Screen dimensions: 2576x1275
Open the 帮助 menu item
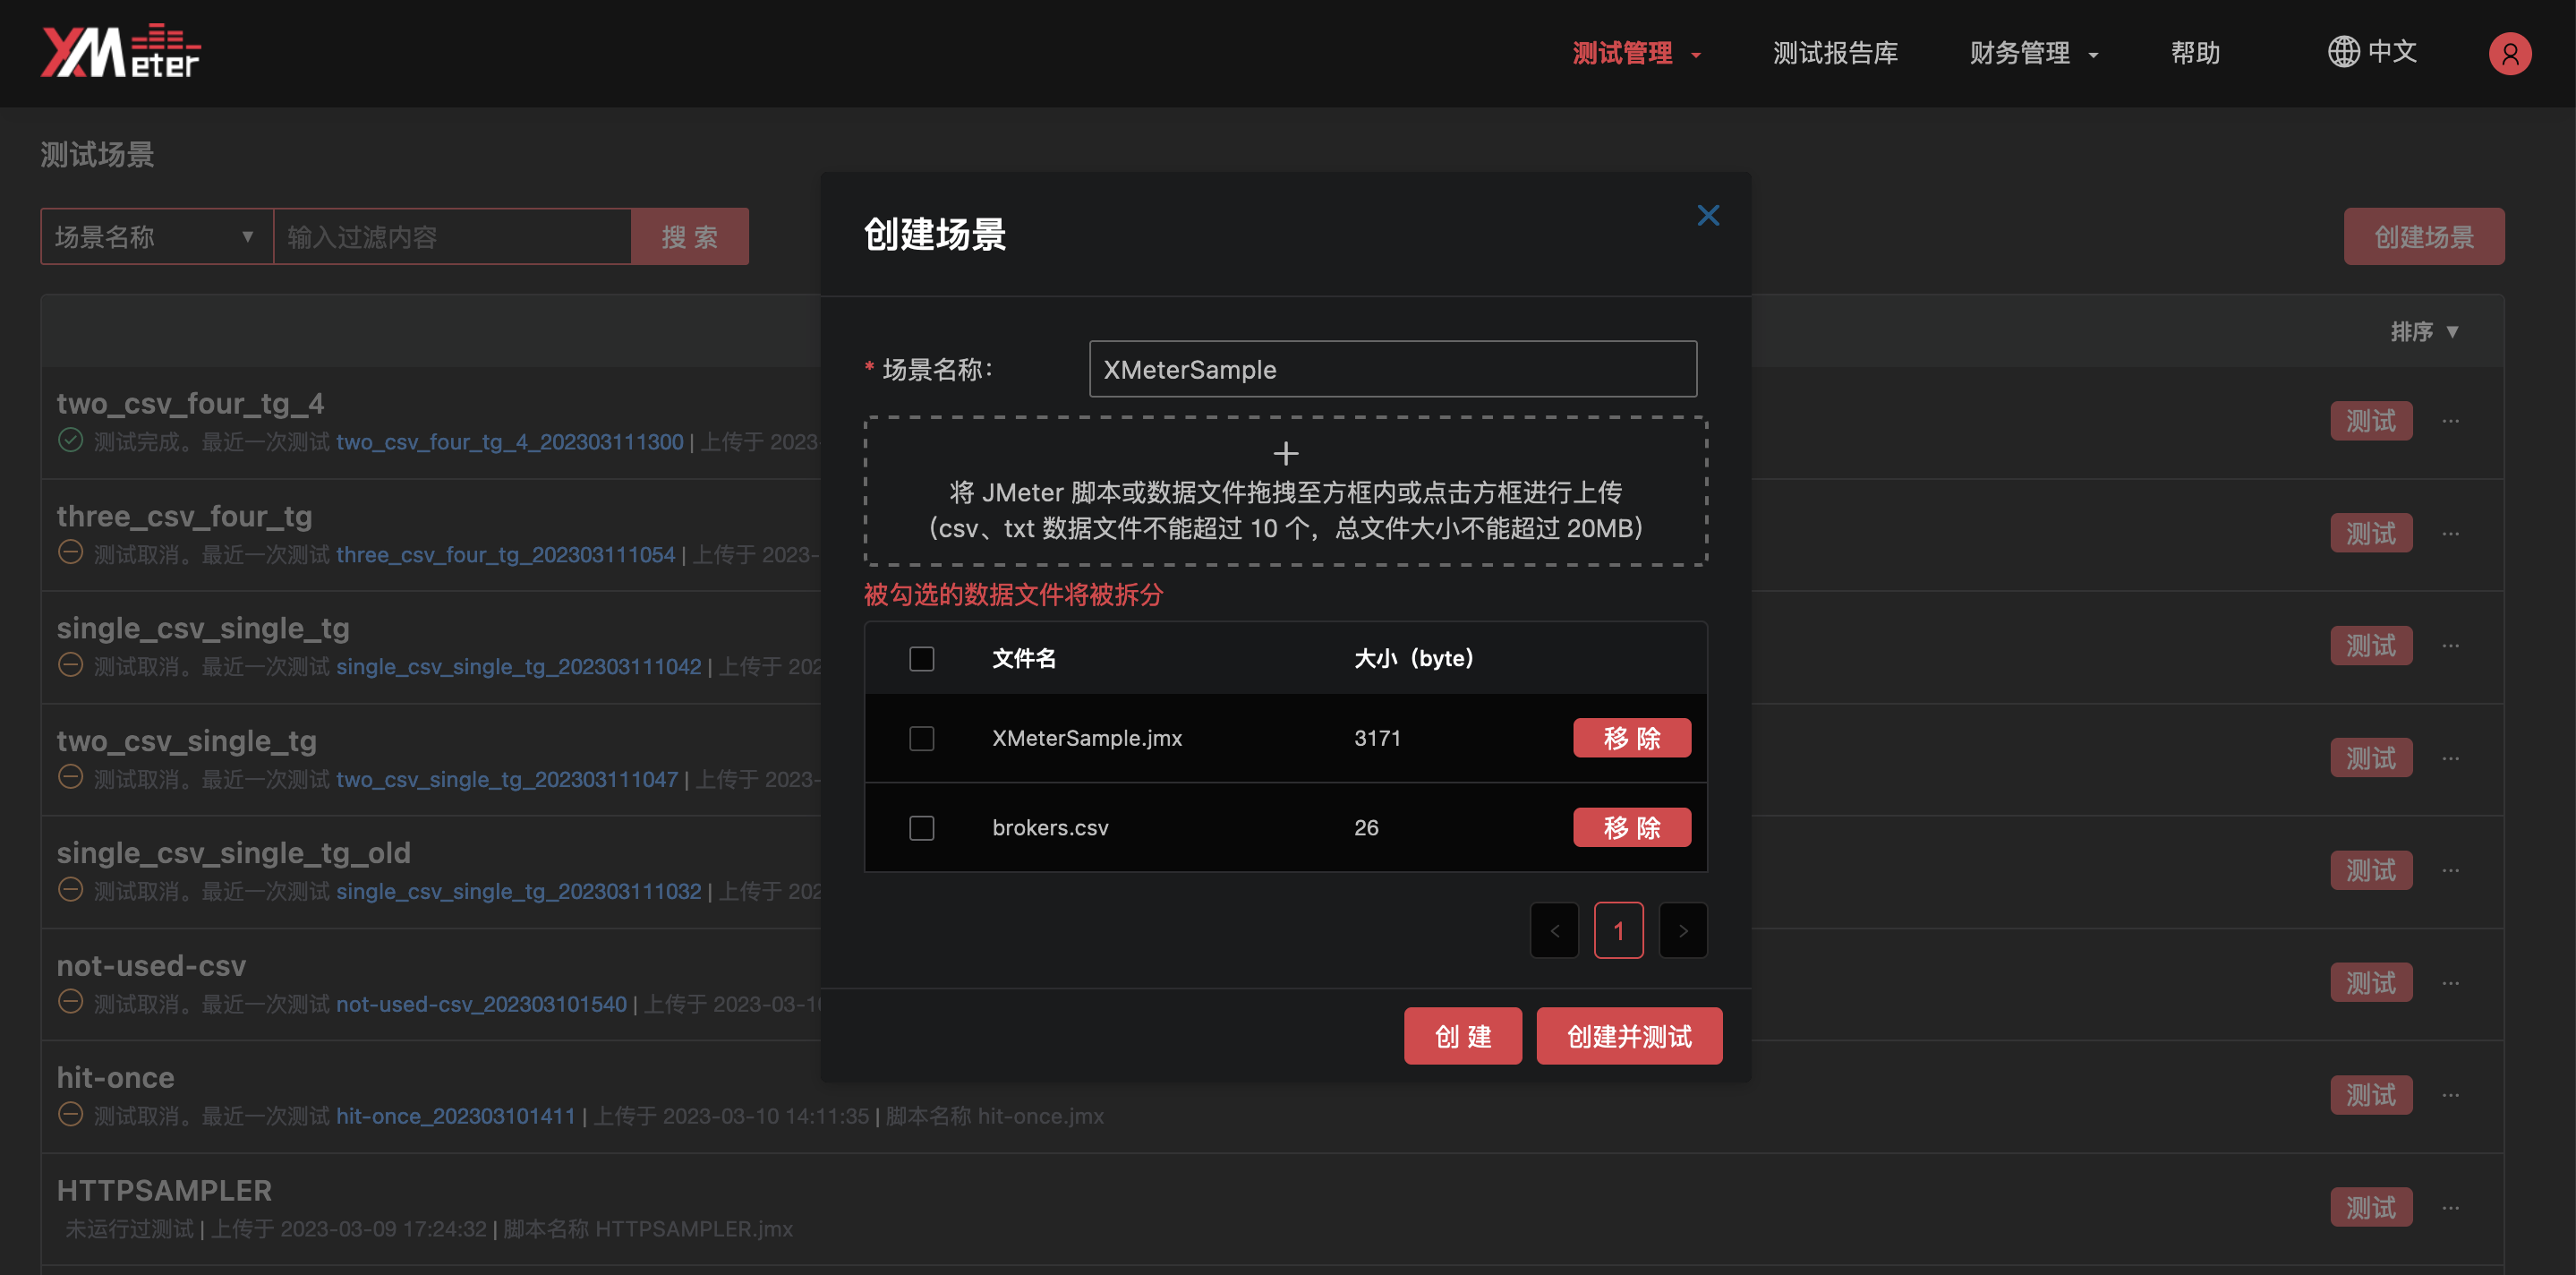2194,53
